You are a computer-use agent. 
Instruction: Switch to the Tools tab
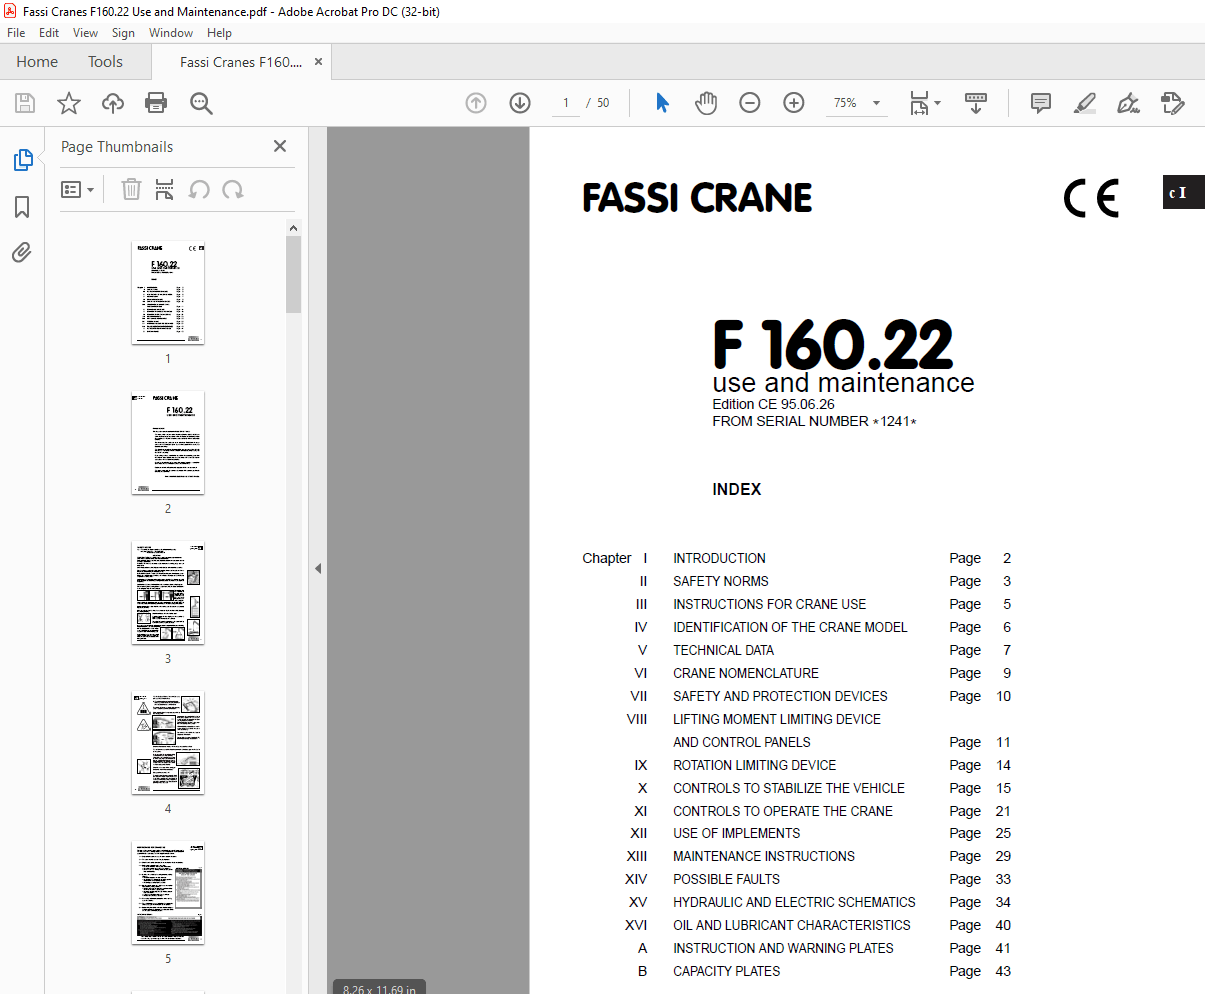105,61
